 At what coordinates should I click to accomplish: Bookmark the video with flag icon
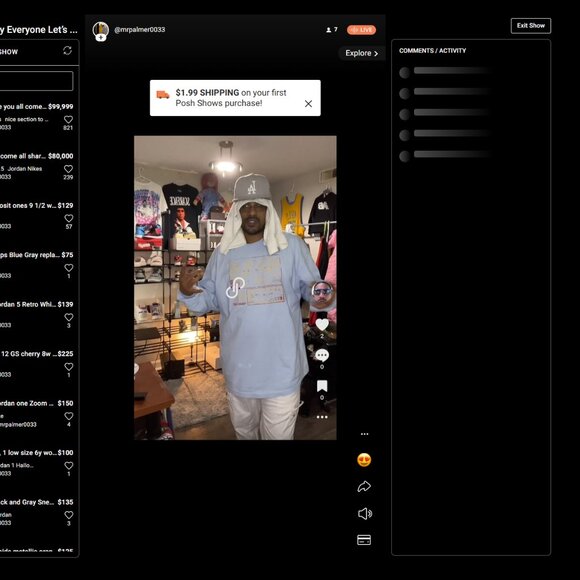(322, 386)
